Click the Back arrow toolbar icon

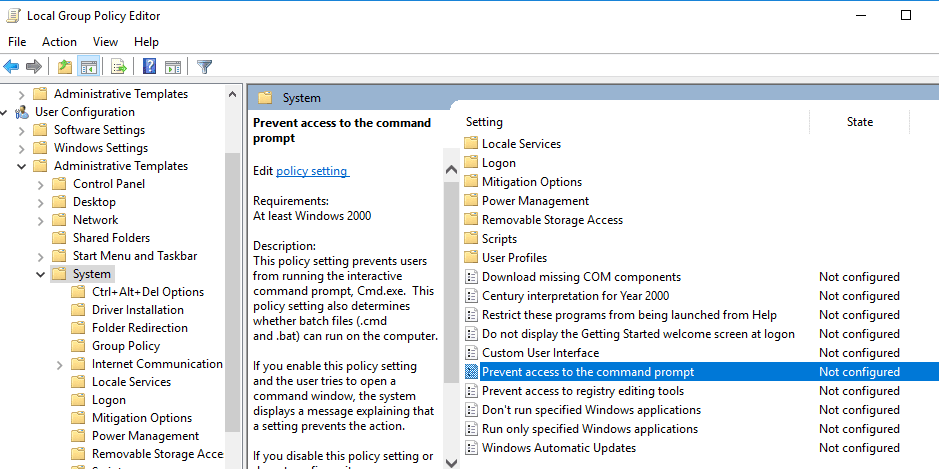(x=11, y=66)
